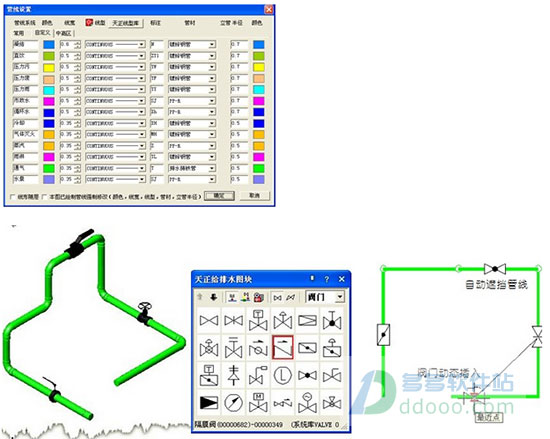Select the valve with tilde circle on top
Image resolution: width=550 pixels, height=439 pixels.
tap(307, 403)
